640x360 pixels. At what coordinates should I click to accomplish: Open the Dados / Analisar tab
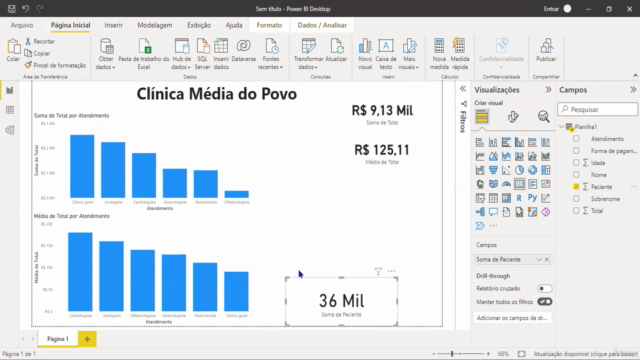click(x=322, y=25)
